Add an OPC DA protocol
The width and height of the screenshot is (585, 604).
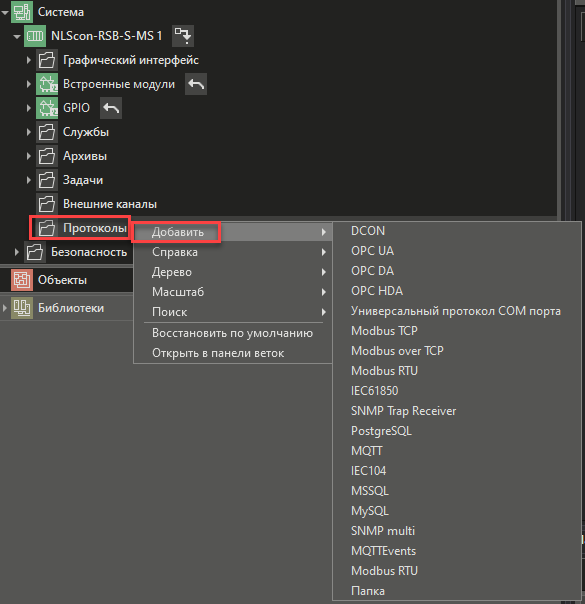coord(457,271)
